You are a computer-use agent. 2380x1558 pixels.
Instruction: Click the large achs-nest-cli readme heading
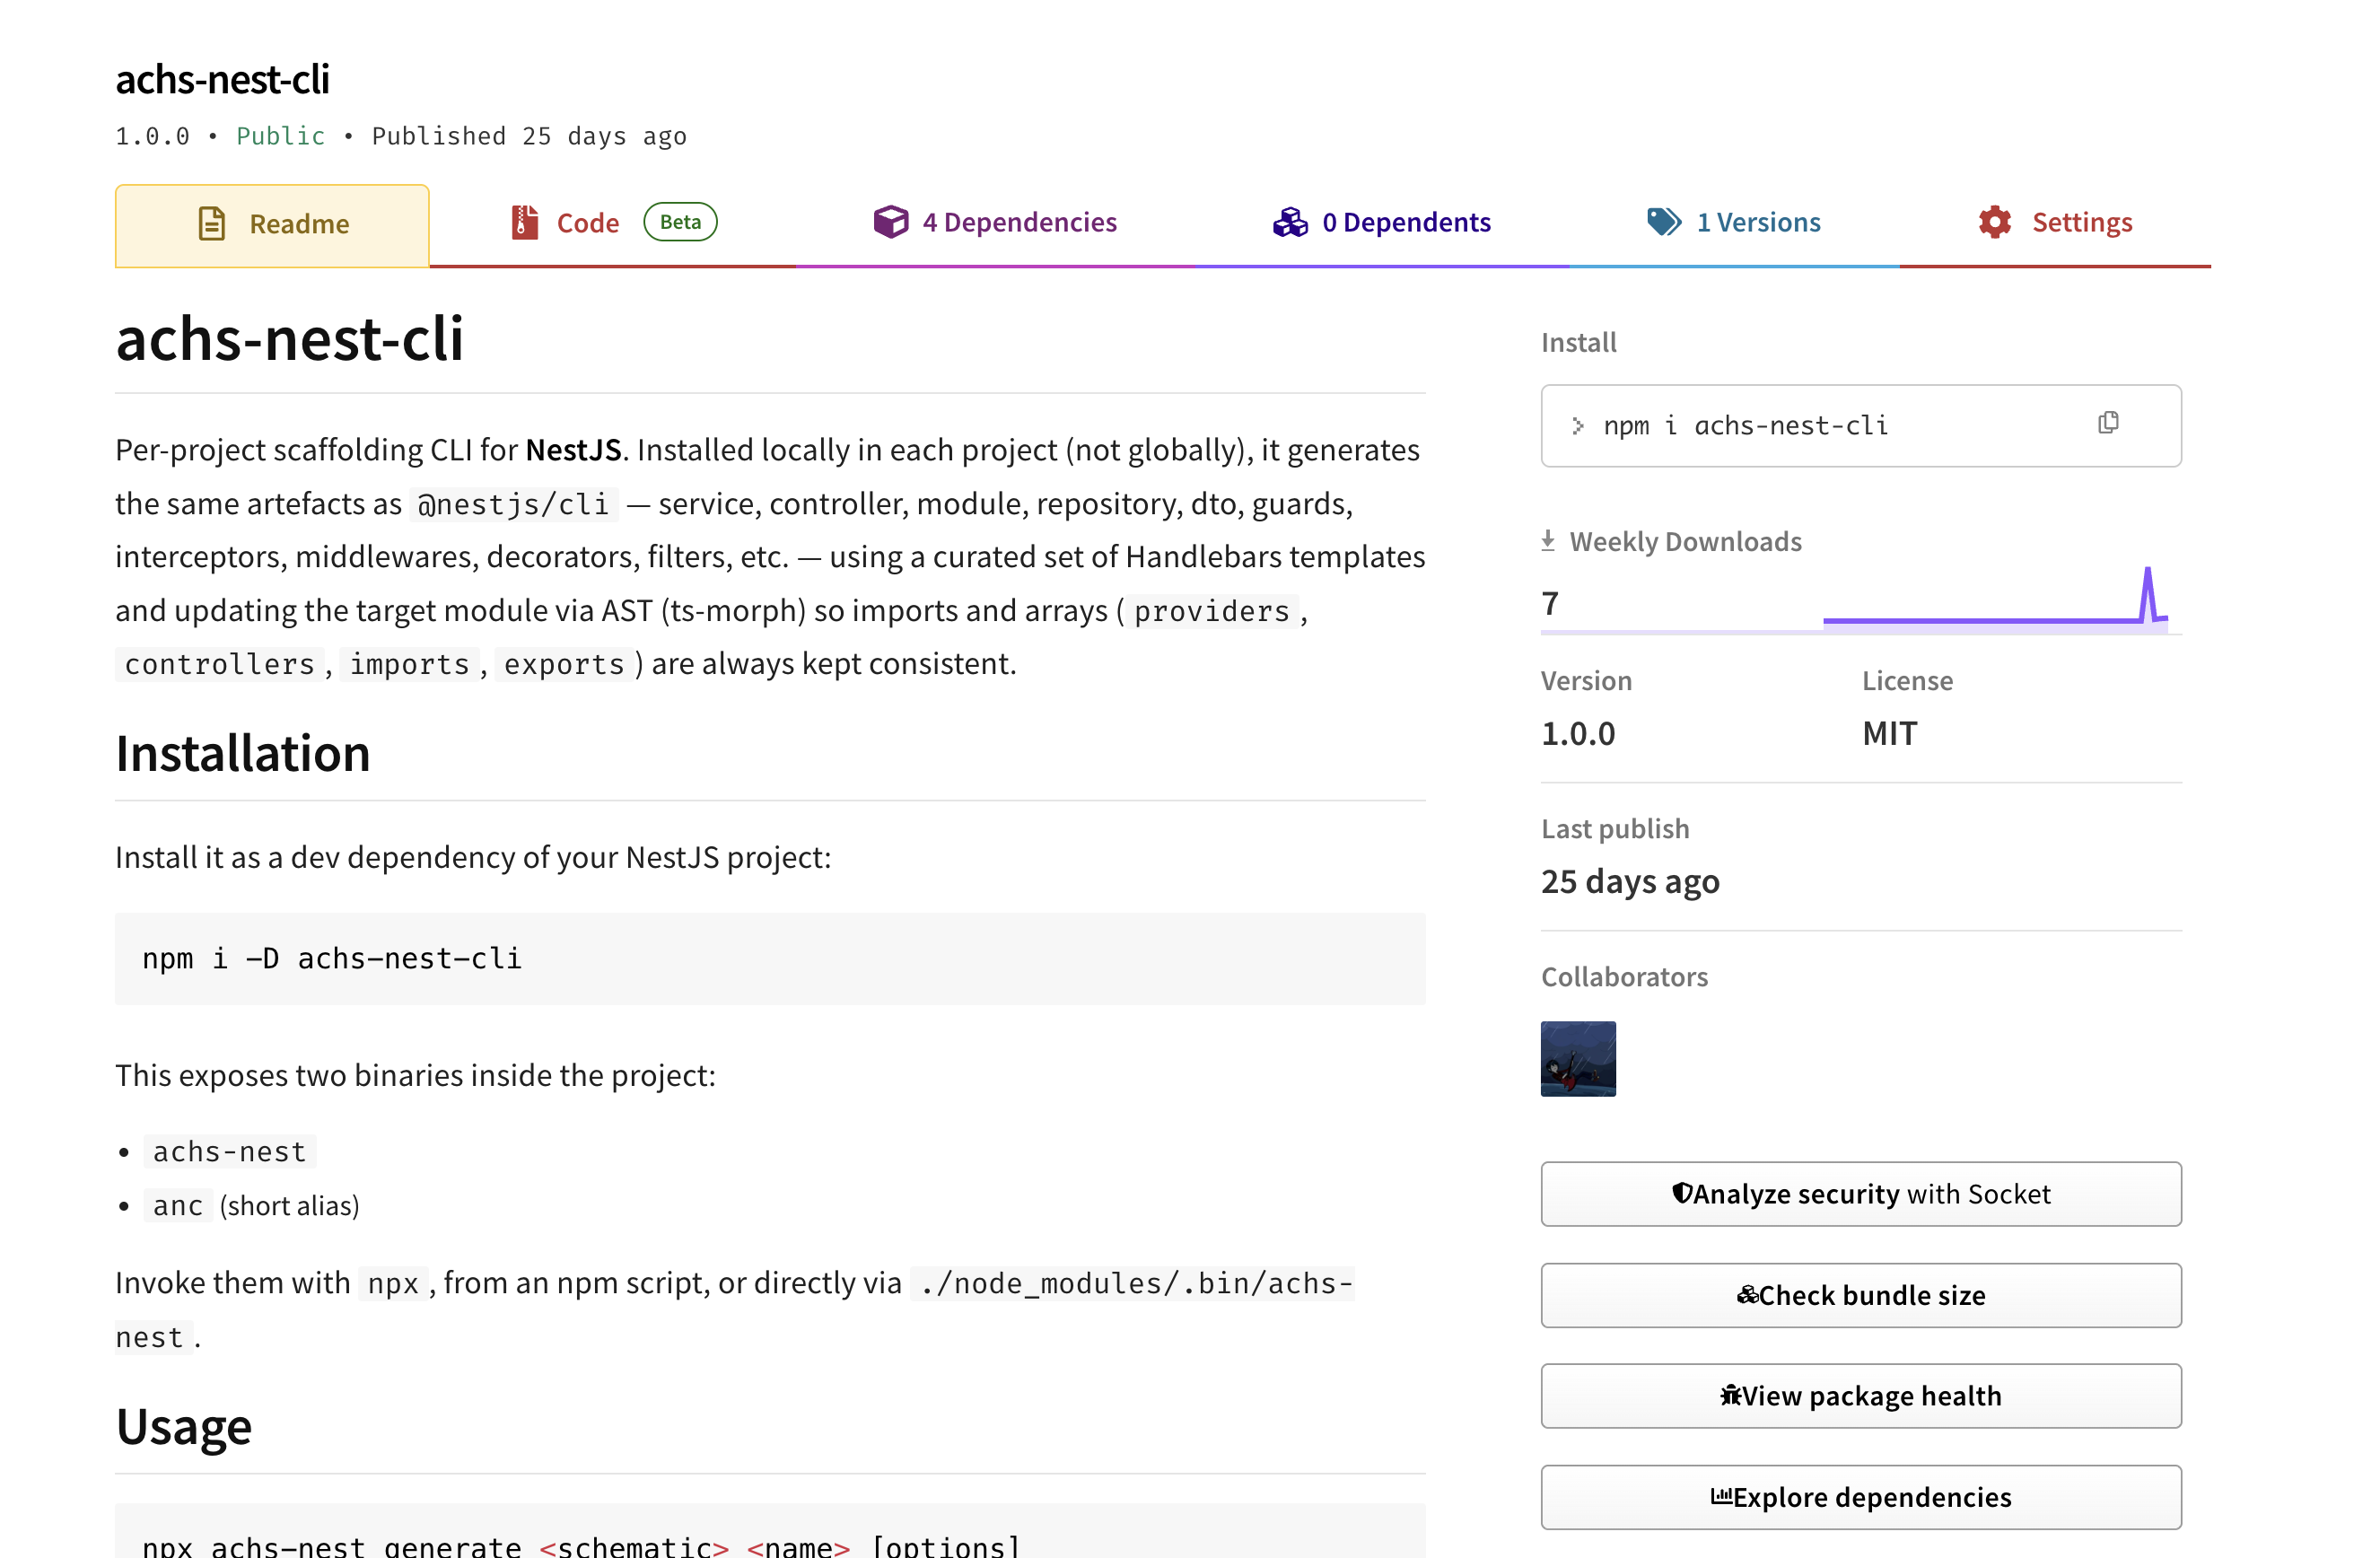pyautogui.click(x=290, y=338)
